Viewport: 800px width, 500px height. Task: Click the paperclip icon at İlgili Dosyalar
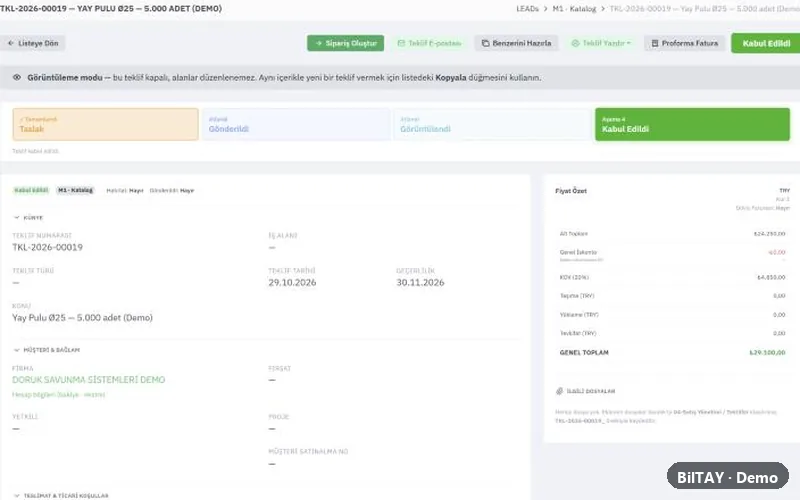pos(559,391)
